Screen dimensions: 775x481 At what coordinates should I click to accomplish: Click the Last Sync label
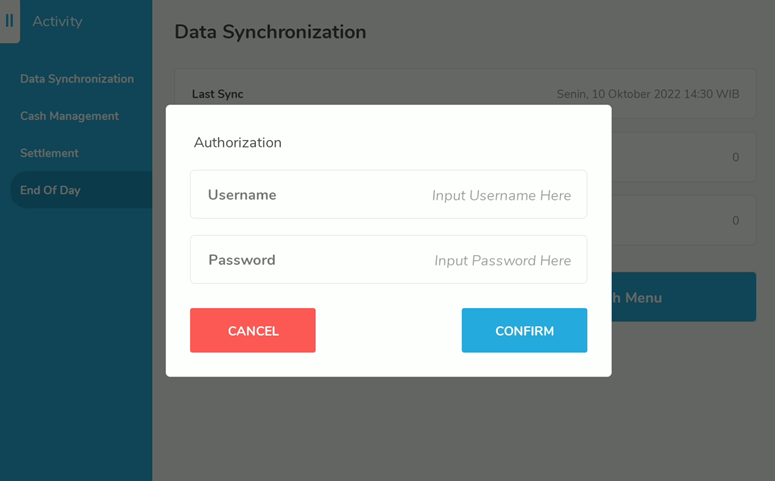tap(217, 94)
